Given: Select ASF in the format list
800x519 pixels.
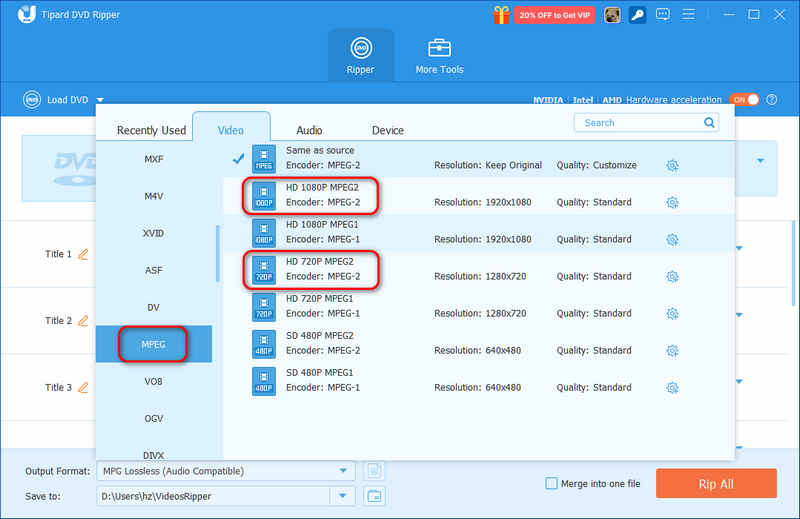Looking at the screenshot, I should (x=154, y=270).
